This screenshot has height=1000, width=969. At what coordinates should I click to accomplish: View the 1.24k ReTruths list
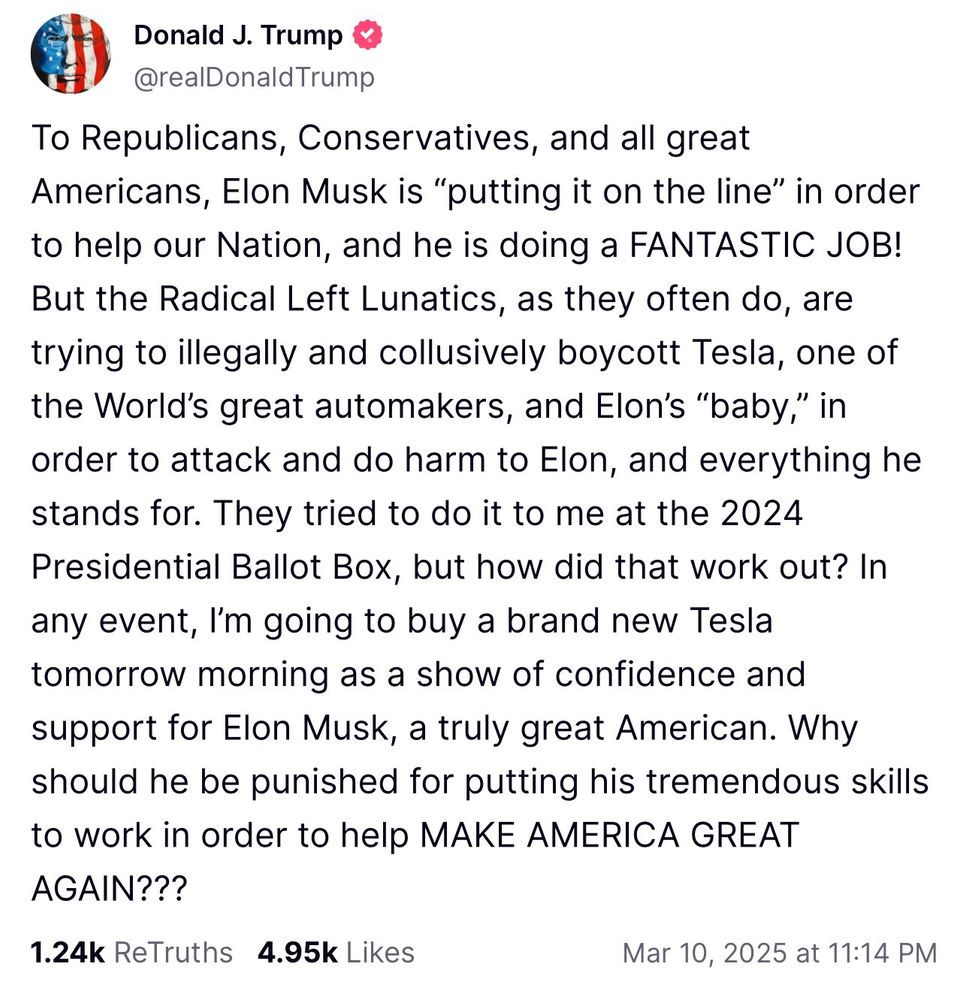point(131,953)
